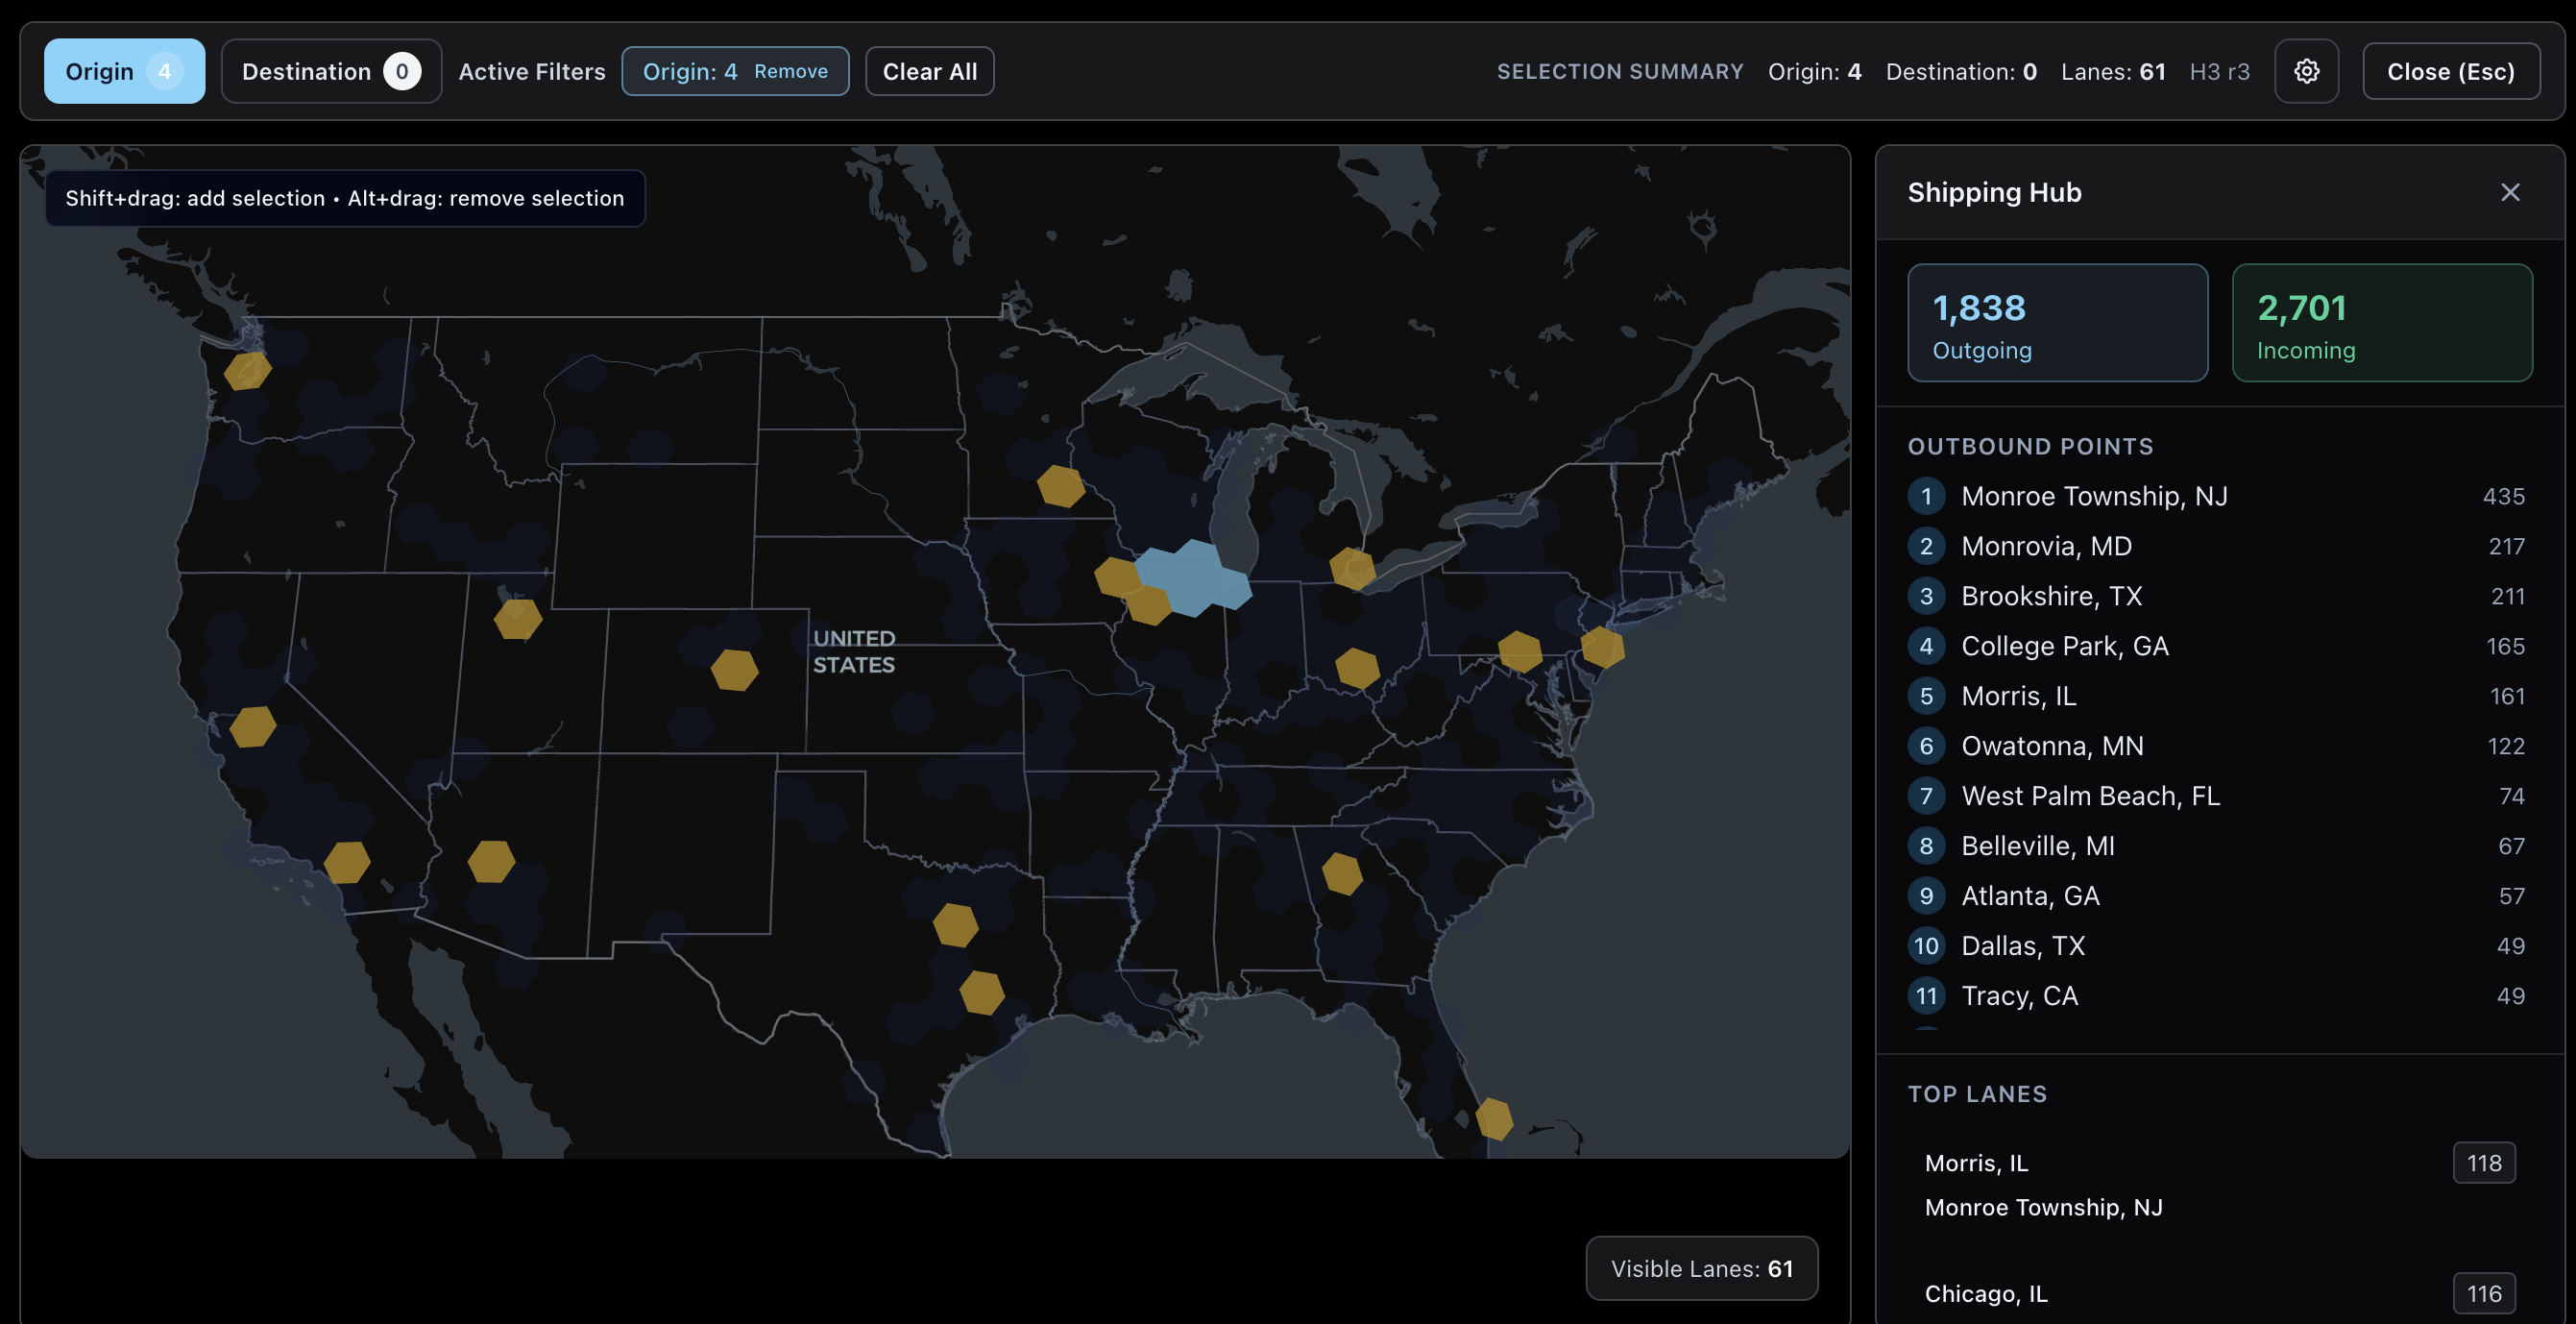
Task: Toggle the Incoming 2,701 stat card
Action: coord(2382,323)
